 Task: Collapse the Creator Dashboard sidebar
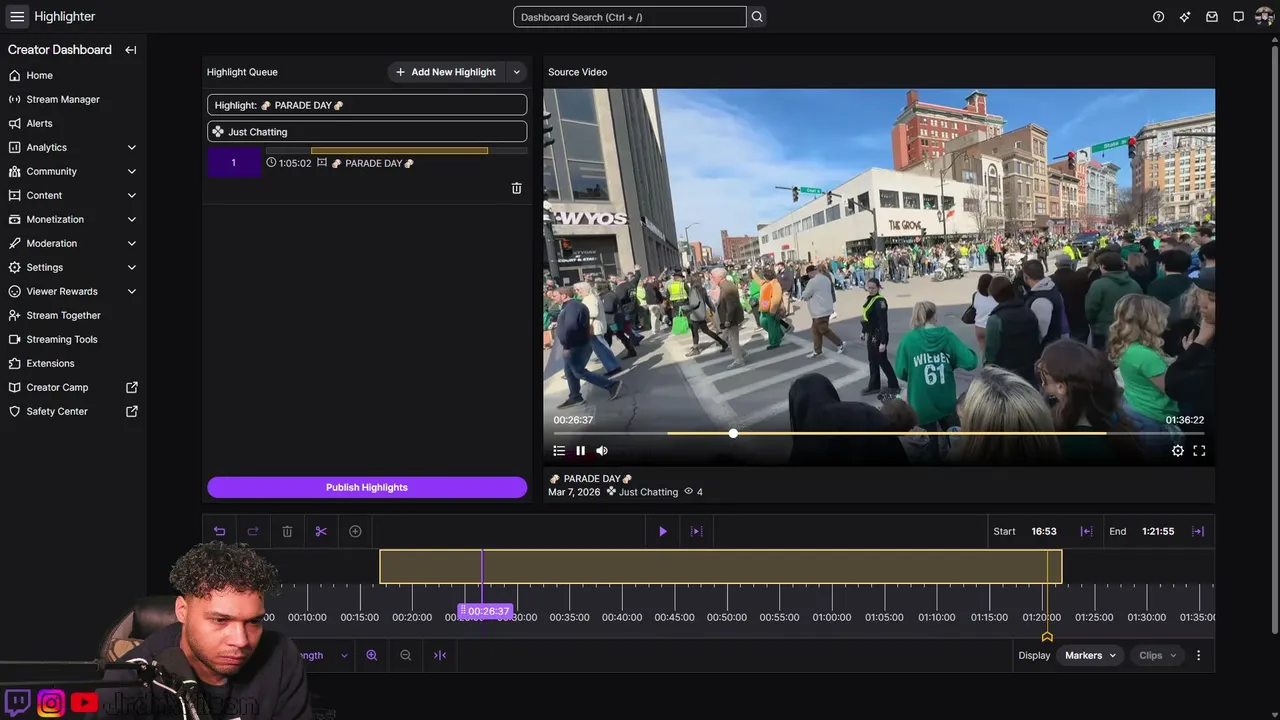(130, 50)
